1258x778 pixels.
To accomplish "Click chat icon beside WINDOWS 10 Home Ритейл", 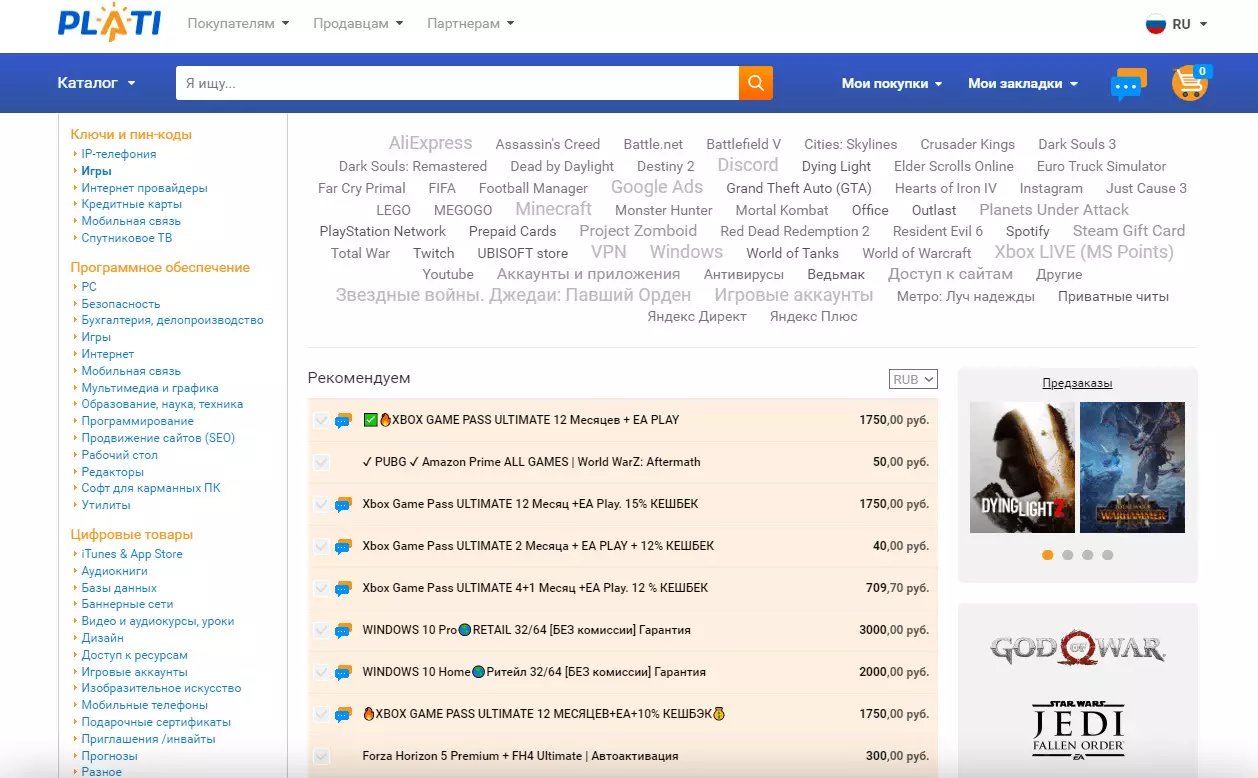I will coord(343,673).
